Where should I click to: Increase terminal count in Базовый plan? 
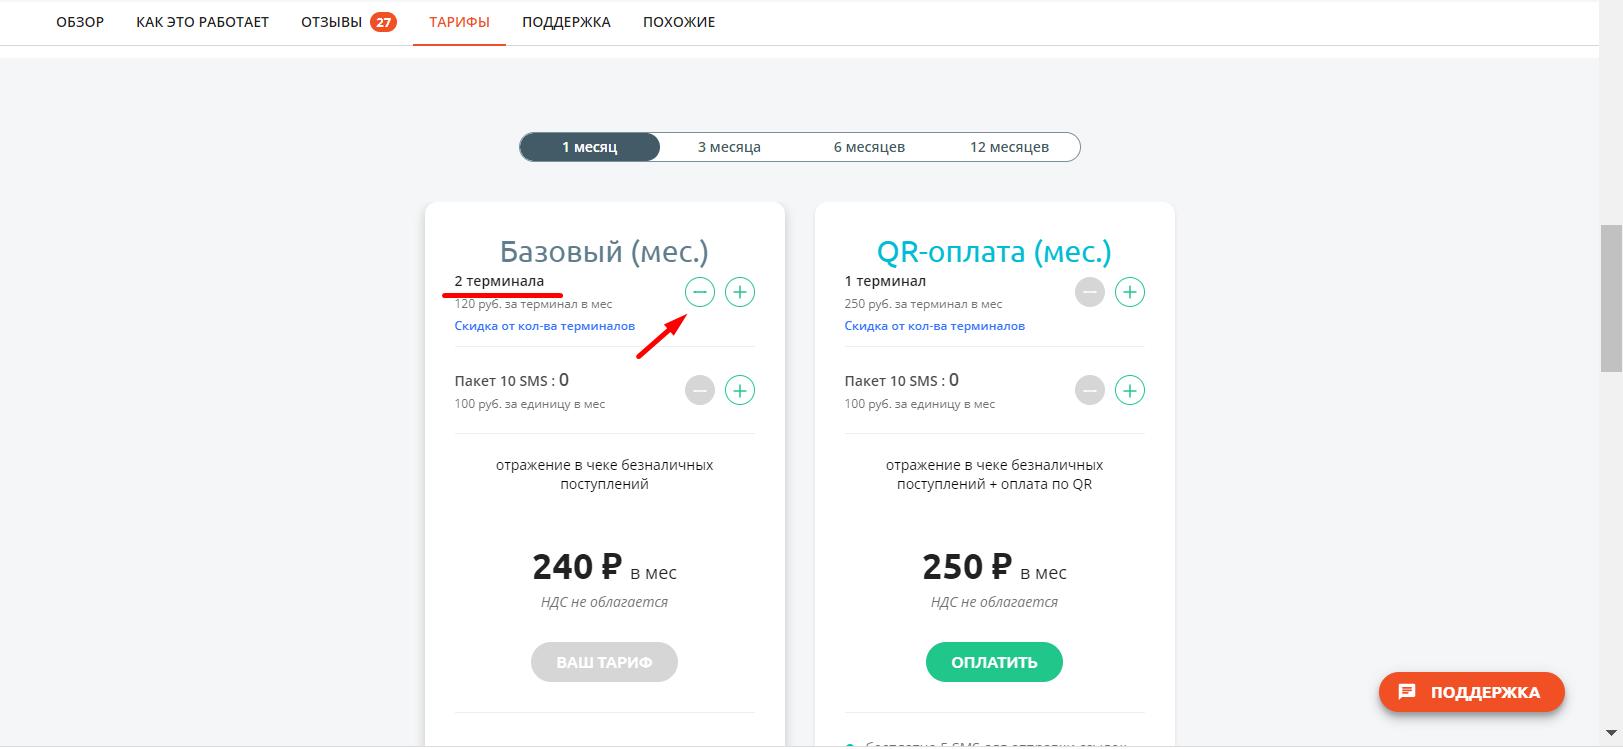pyautogui.click(x=740, y=292)
